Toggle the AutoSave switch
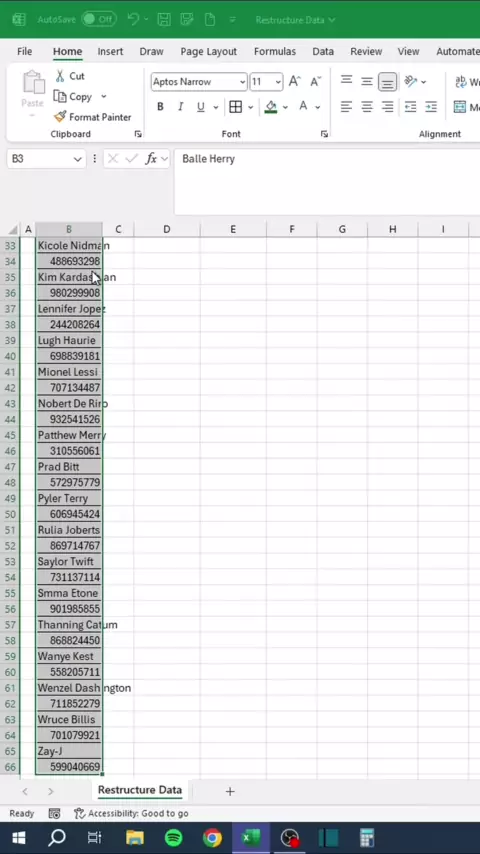 pyautogui.click(x=99, y=20)
